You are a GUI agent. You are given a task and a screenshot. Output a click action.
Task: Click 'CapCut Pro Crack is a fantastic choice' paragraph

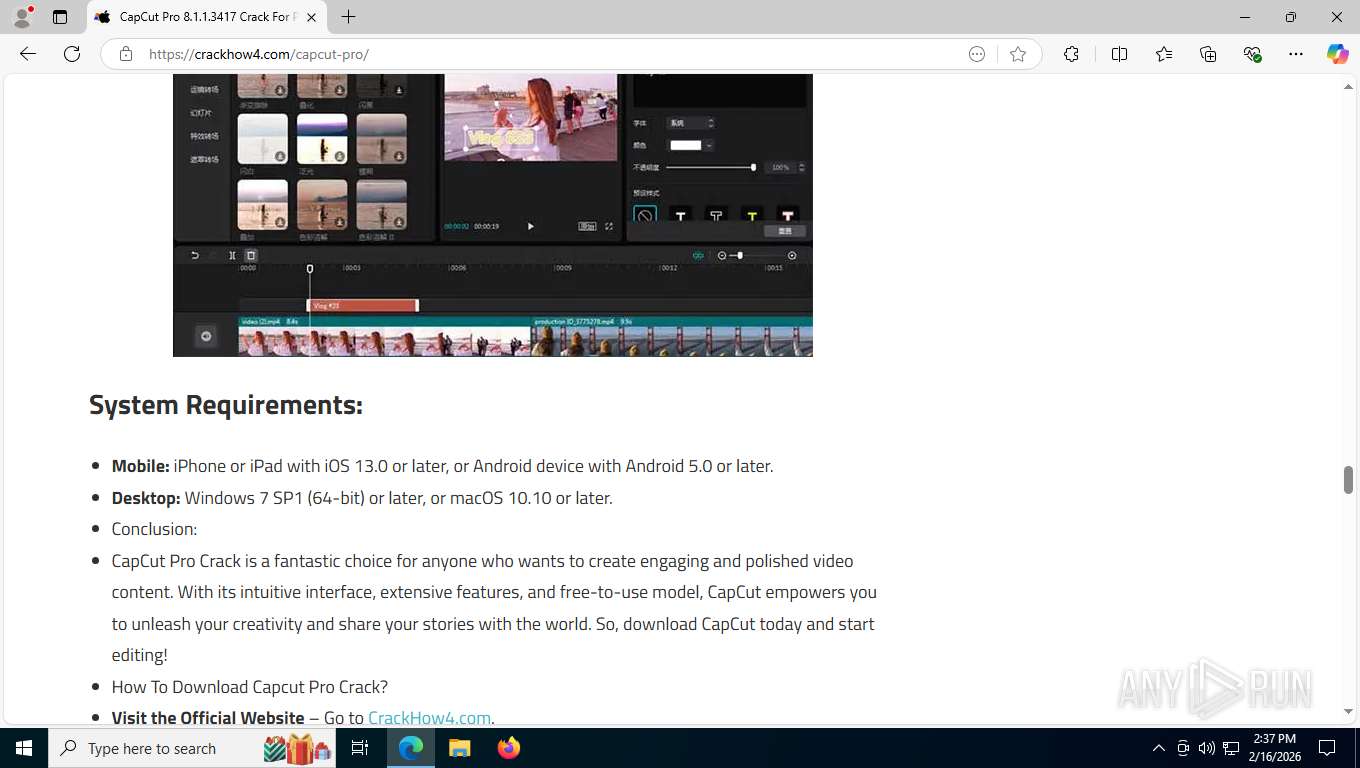(x=494, y=608)
